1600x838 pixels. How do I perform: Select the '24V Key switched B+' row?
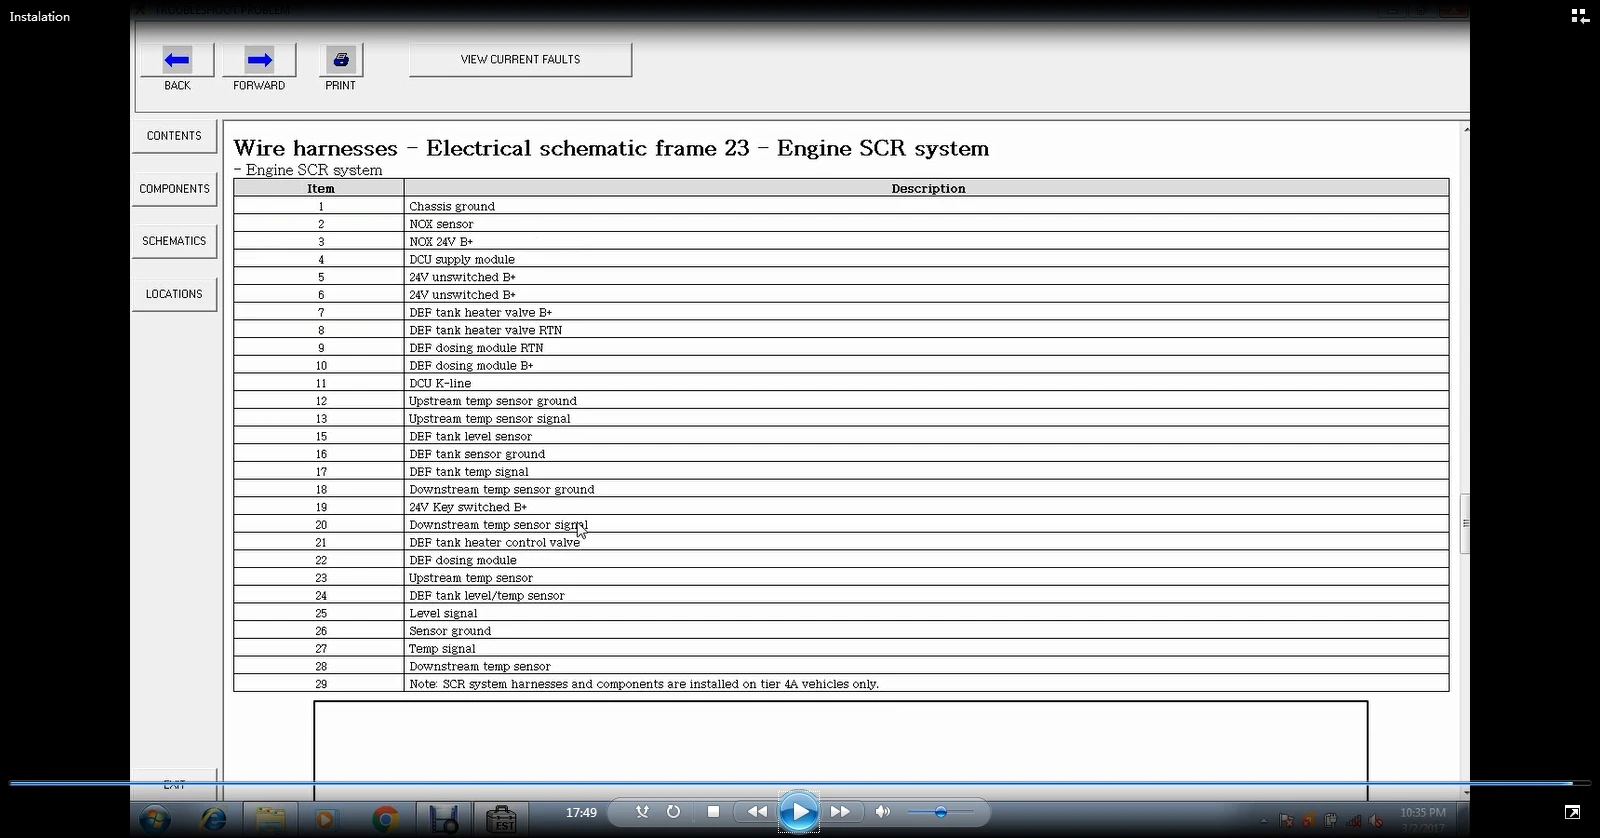click(x=841, y=507)
